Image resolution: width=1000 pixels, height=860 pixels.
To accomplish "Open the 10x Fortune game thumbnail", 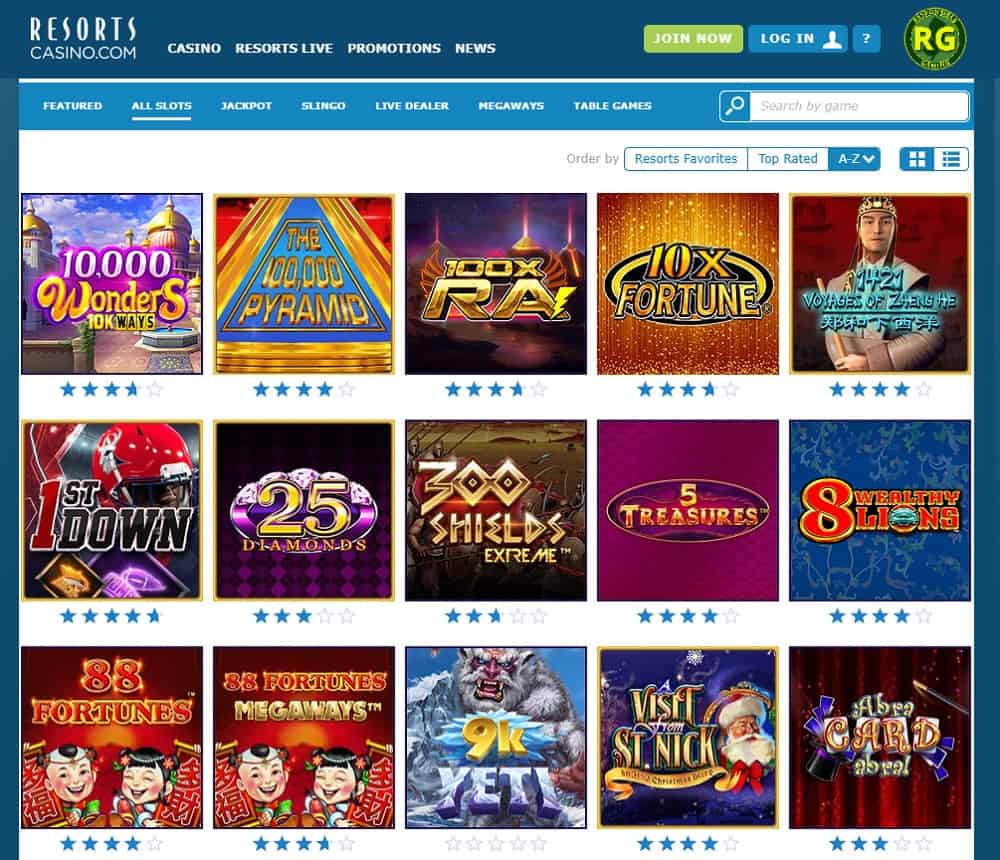I will point(688,284).
